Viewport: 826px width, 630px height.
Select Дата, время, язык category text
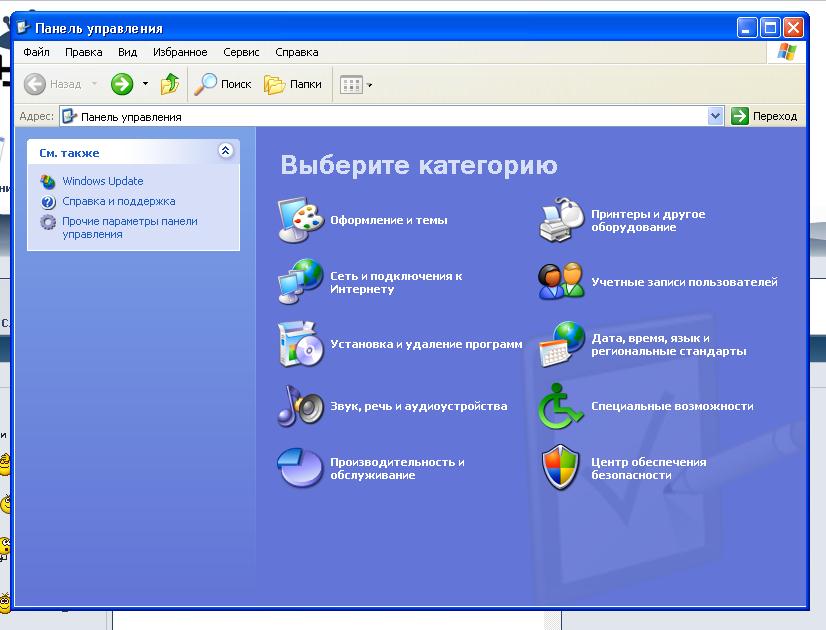[x=669, y=344]
